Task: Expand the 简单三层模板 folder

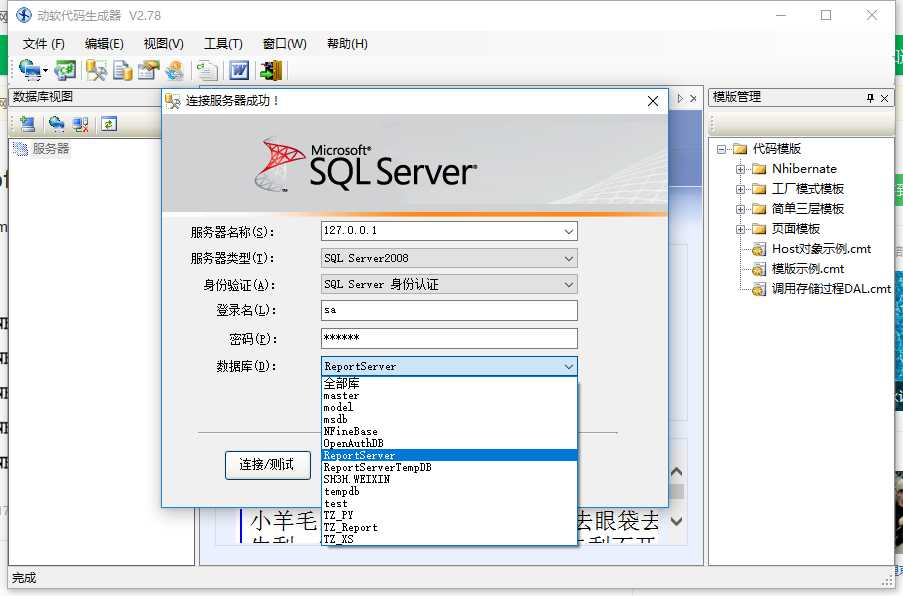Action: pos(741,210)
